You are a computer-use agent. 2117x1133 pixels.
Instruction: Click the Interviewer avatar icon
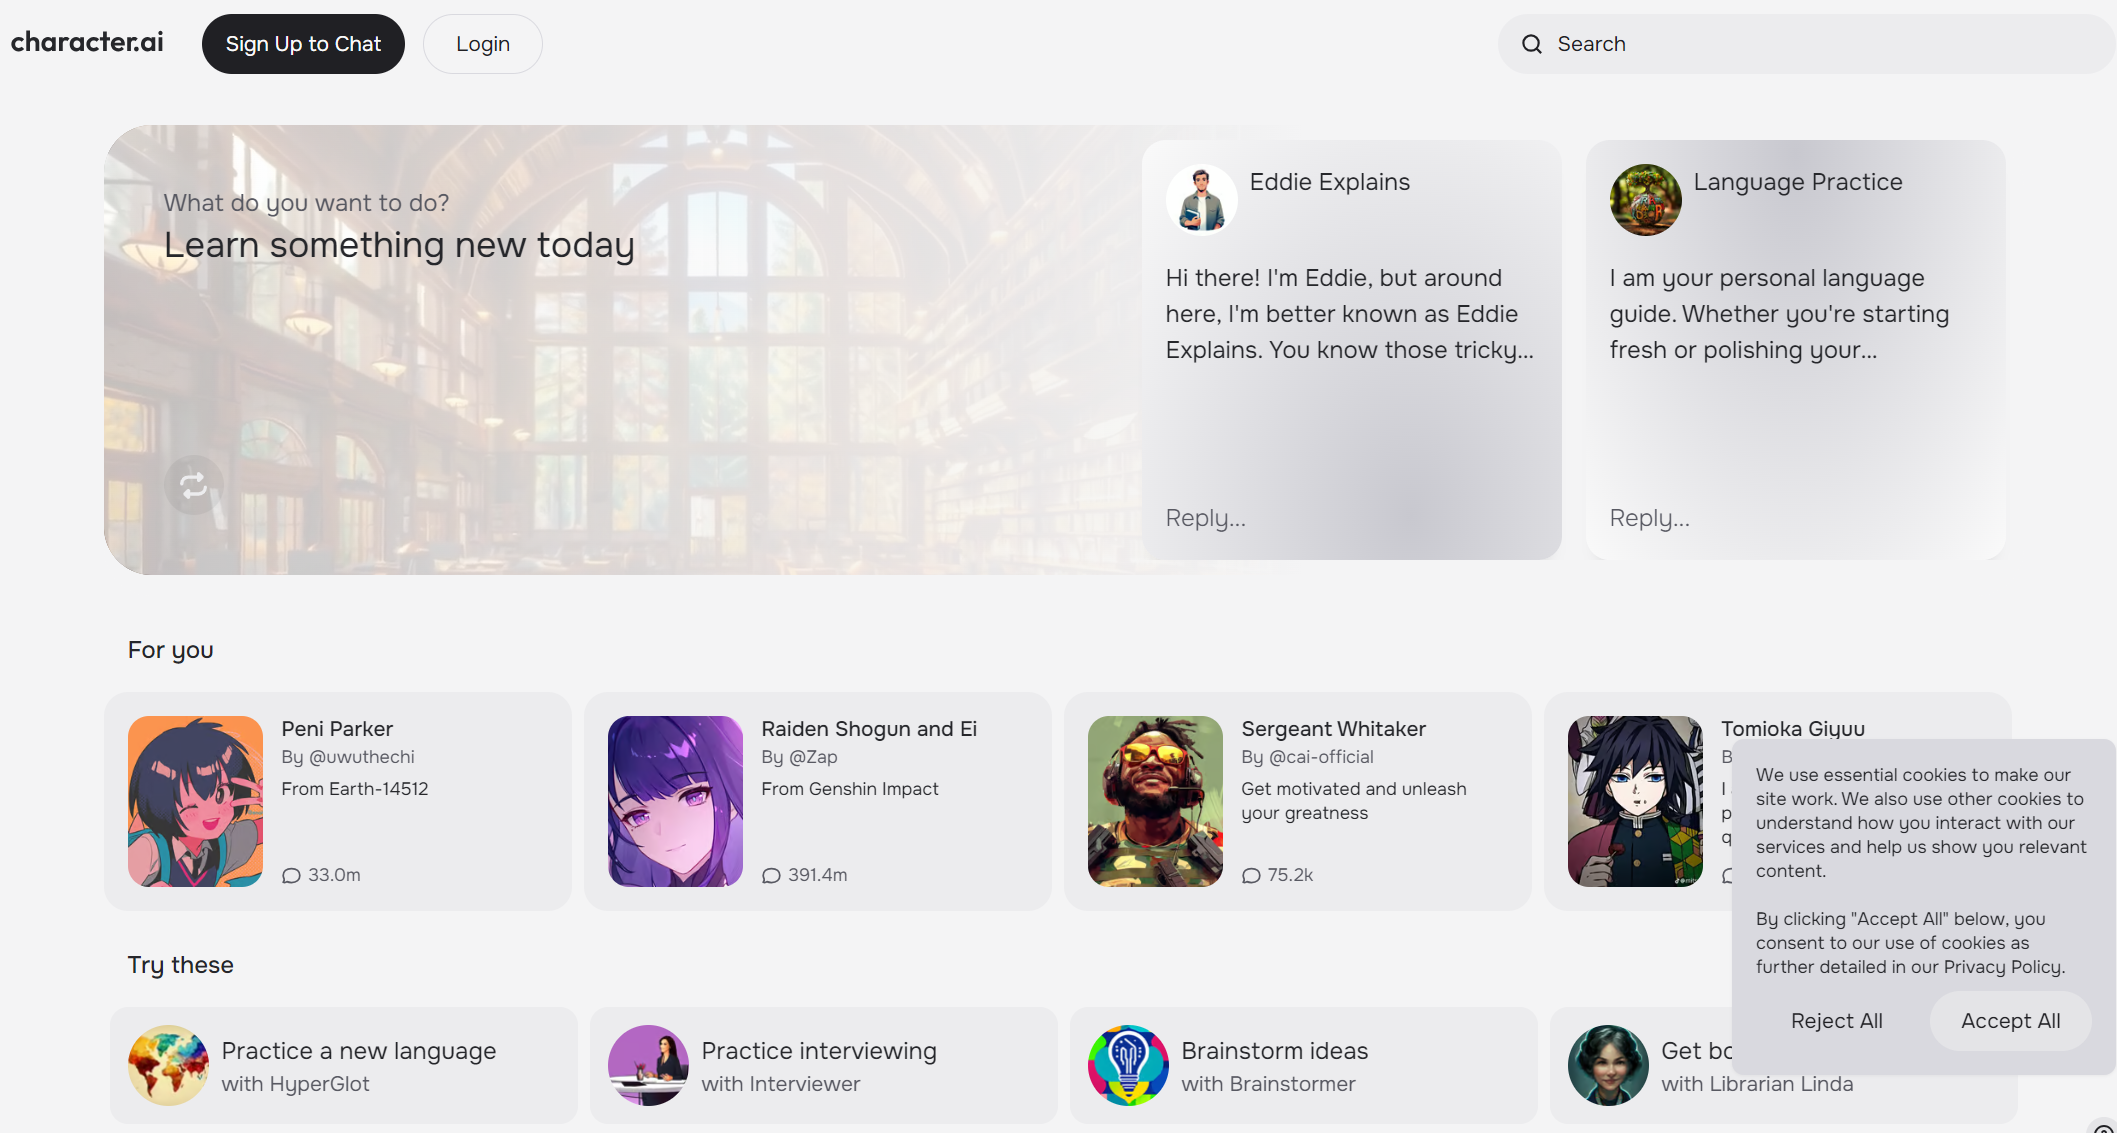click(648, 1065)
